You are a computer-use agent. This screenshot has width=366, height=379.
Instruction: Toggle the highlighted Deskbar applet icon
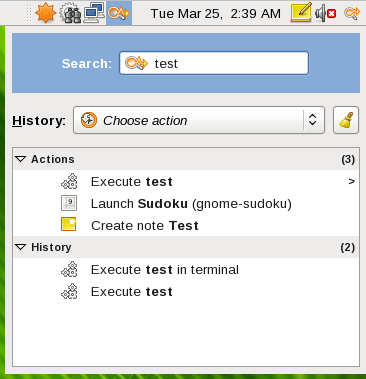pos(119,13)
